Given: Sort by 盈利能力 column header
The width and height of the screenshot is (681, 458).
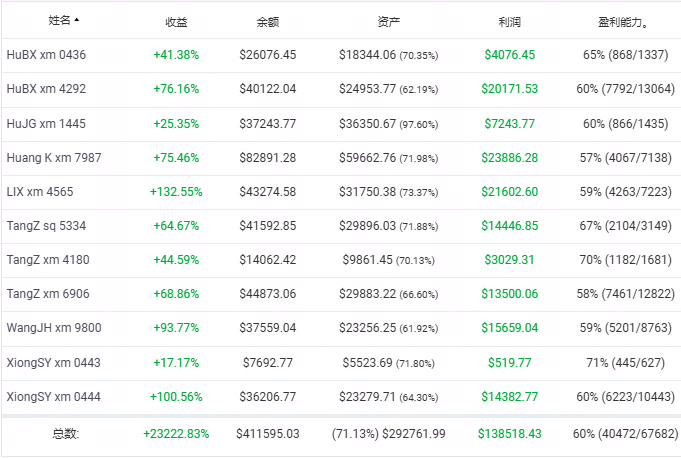Looking at the screenshot, I should click(623, 22).
